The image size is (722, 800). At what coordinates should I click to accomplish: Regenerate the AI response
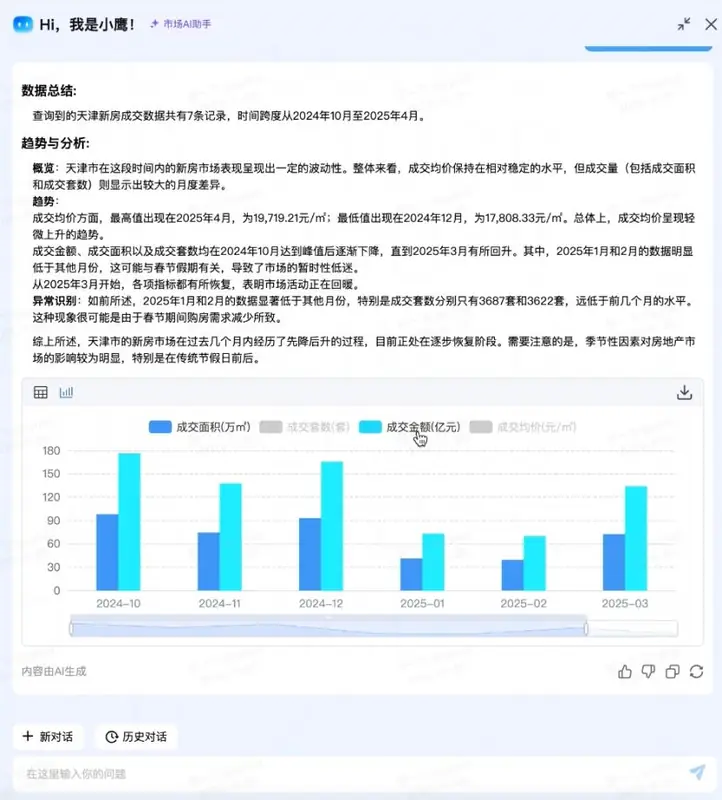tap(696, 671)
